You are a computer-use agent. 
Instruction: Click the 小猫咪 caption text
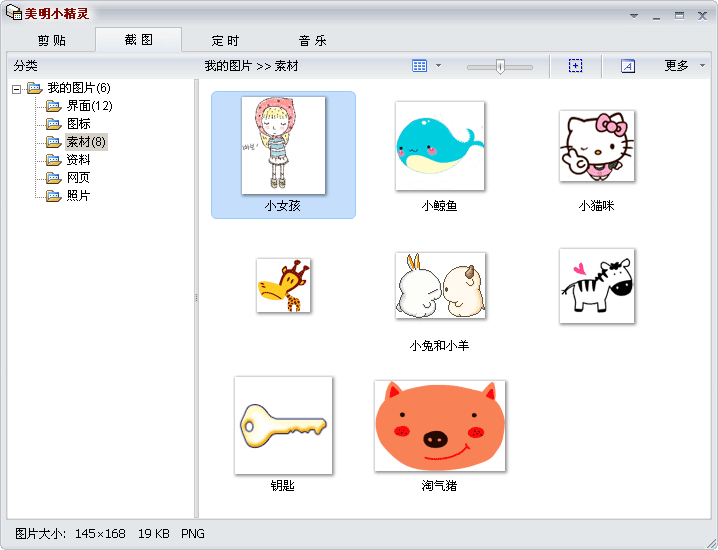tap(597, 206)
